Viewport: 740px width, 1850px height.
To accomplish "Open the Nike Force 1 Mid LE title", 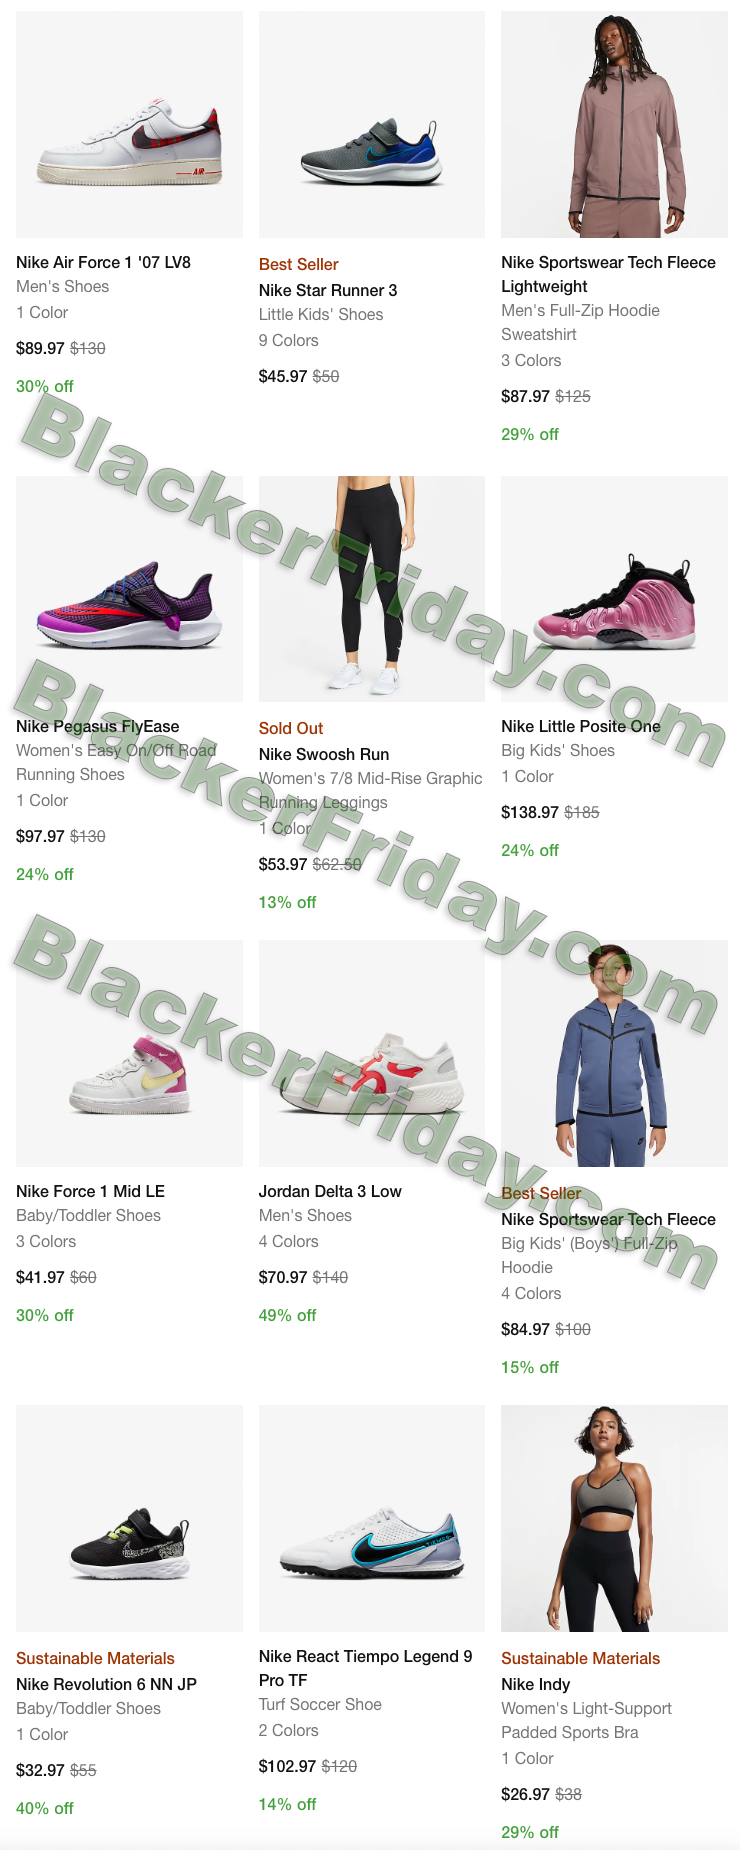I will 90,1191.
